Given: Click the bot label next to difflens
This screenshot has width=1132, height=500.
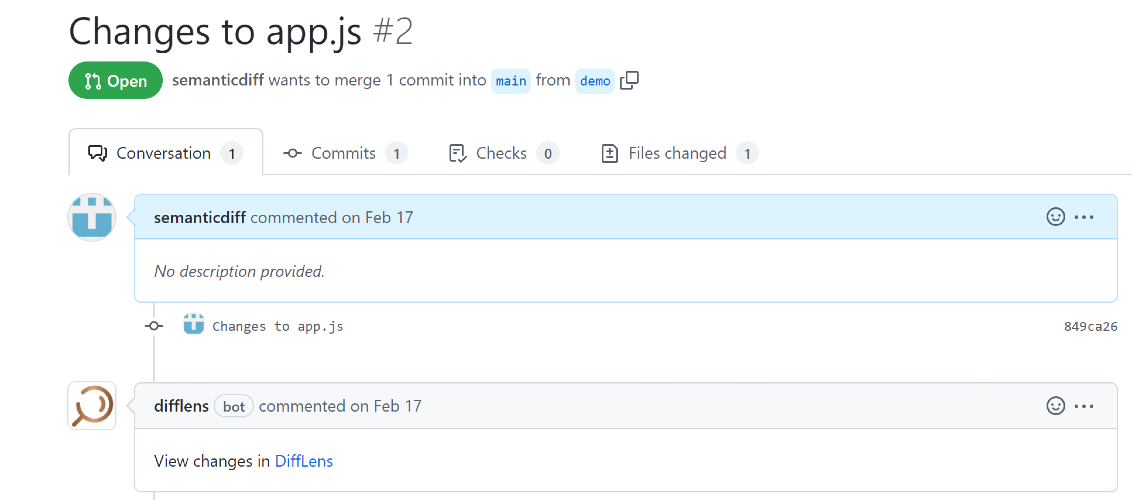Looking at the screenshot, I should coord(234,406).
